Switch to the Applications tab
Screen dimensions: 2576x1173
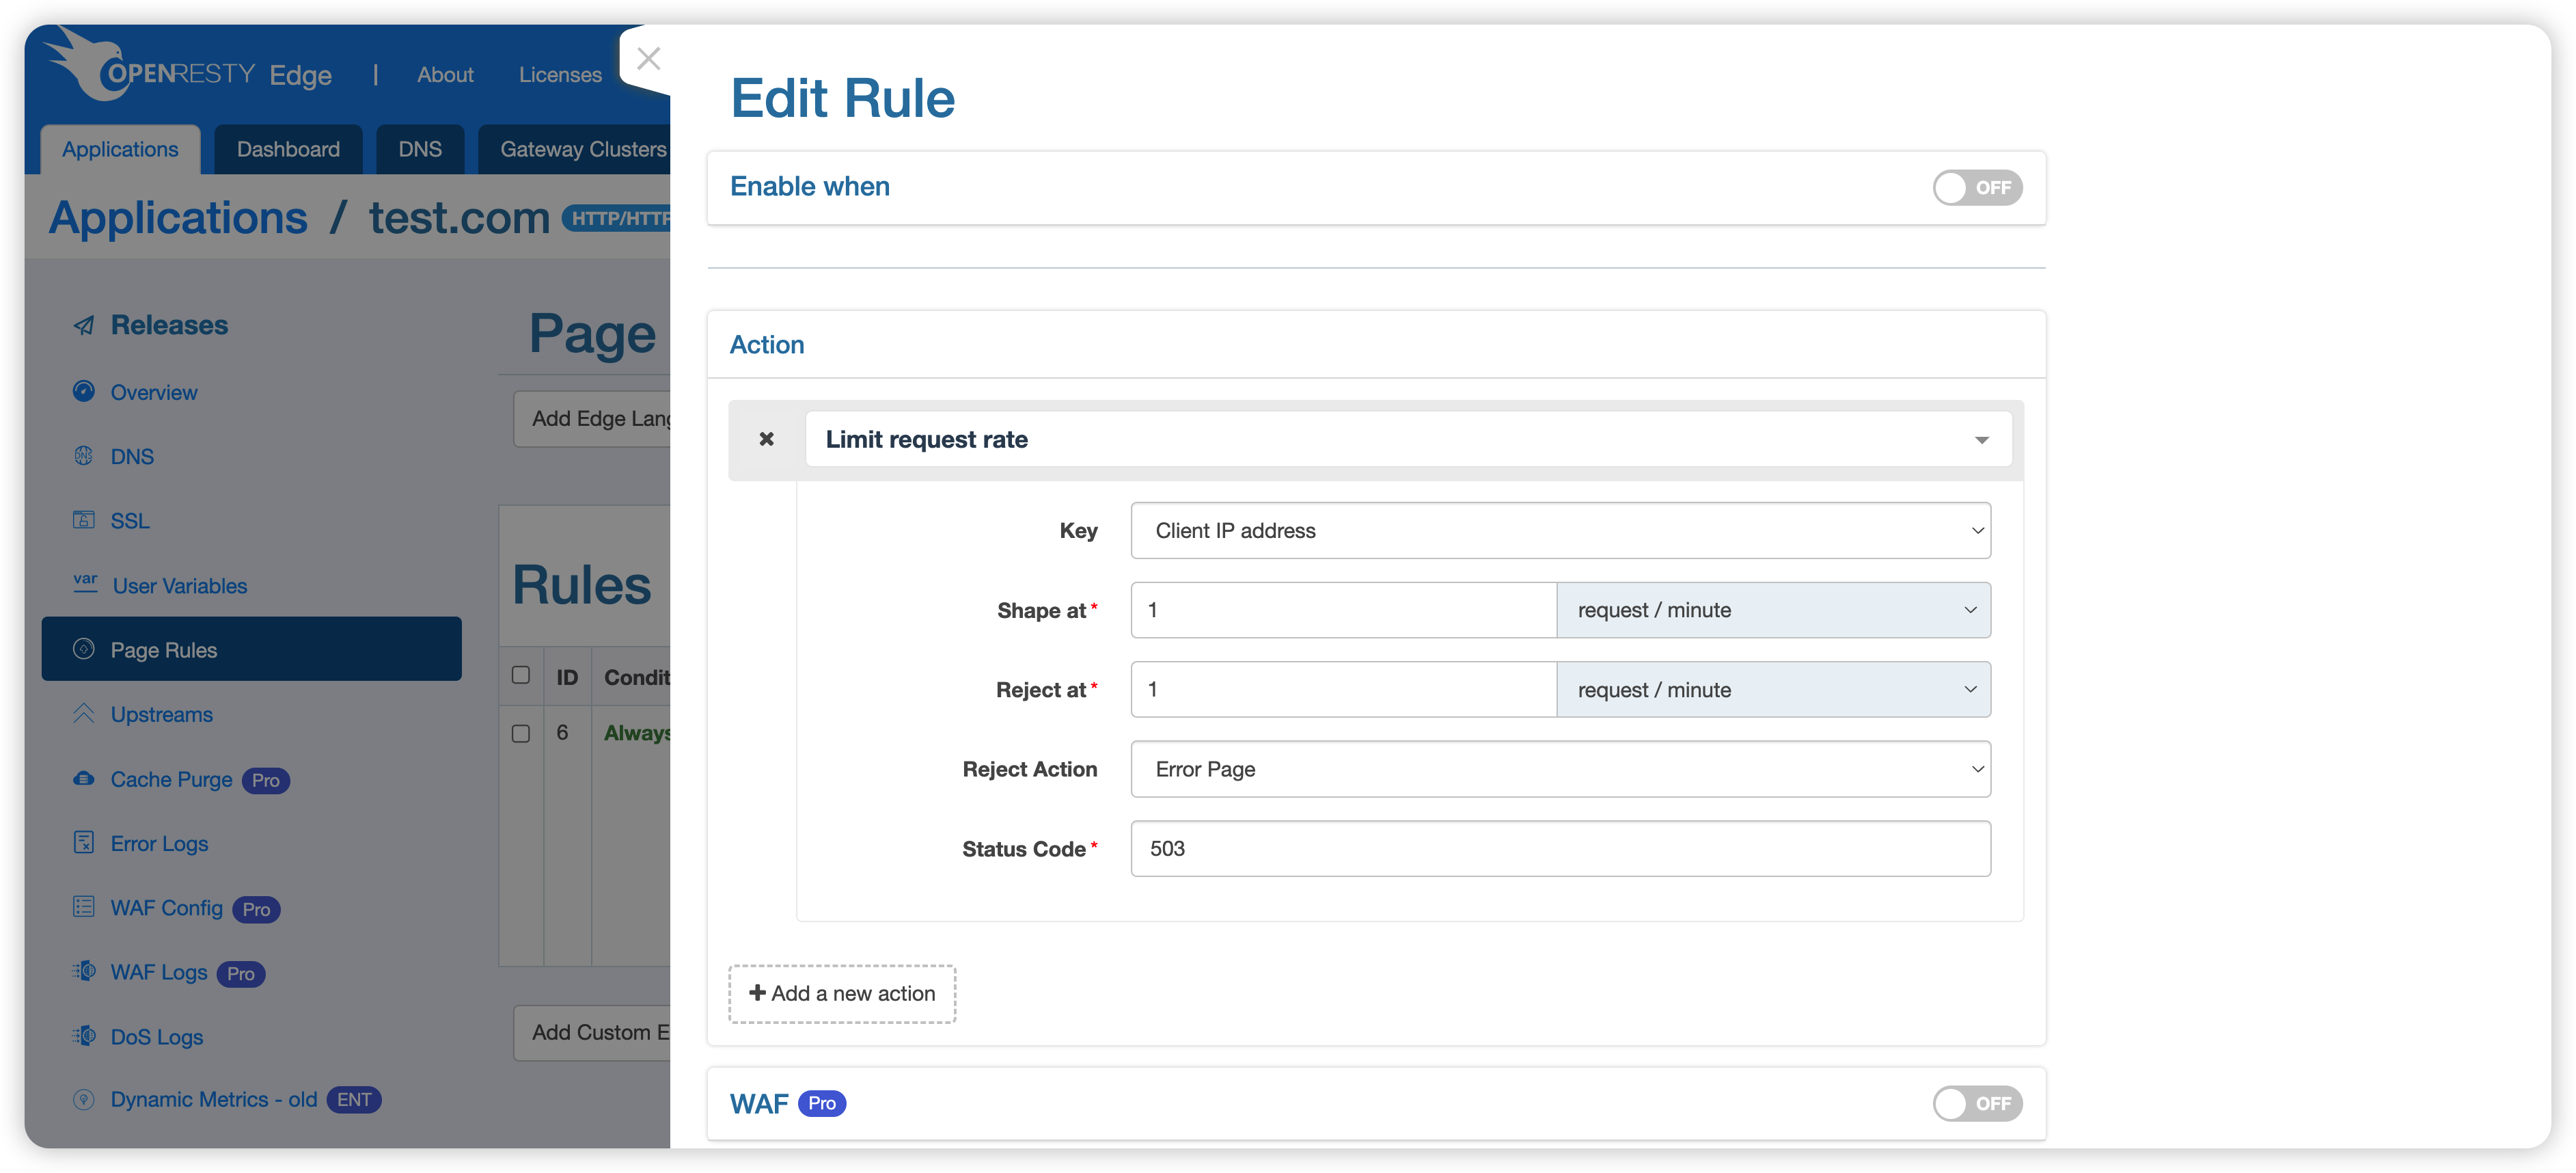(120, 150)
